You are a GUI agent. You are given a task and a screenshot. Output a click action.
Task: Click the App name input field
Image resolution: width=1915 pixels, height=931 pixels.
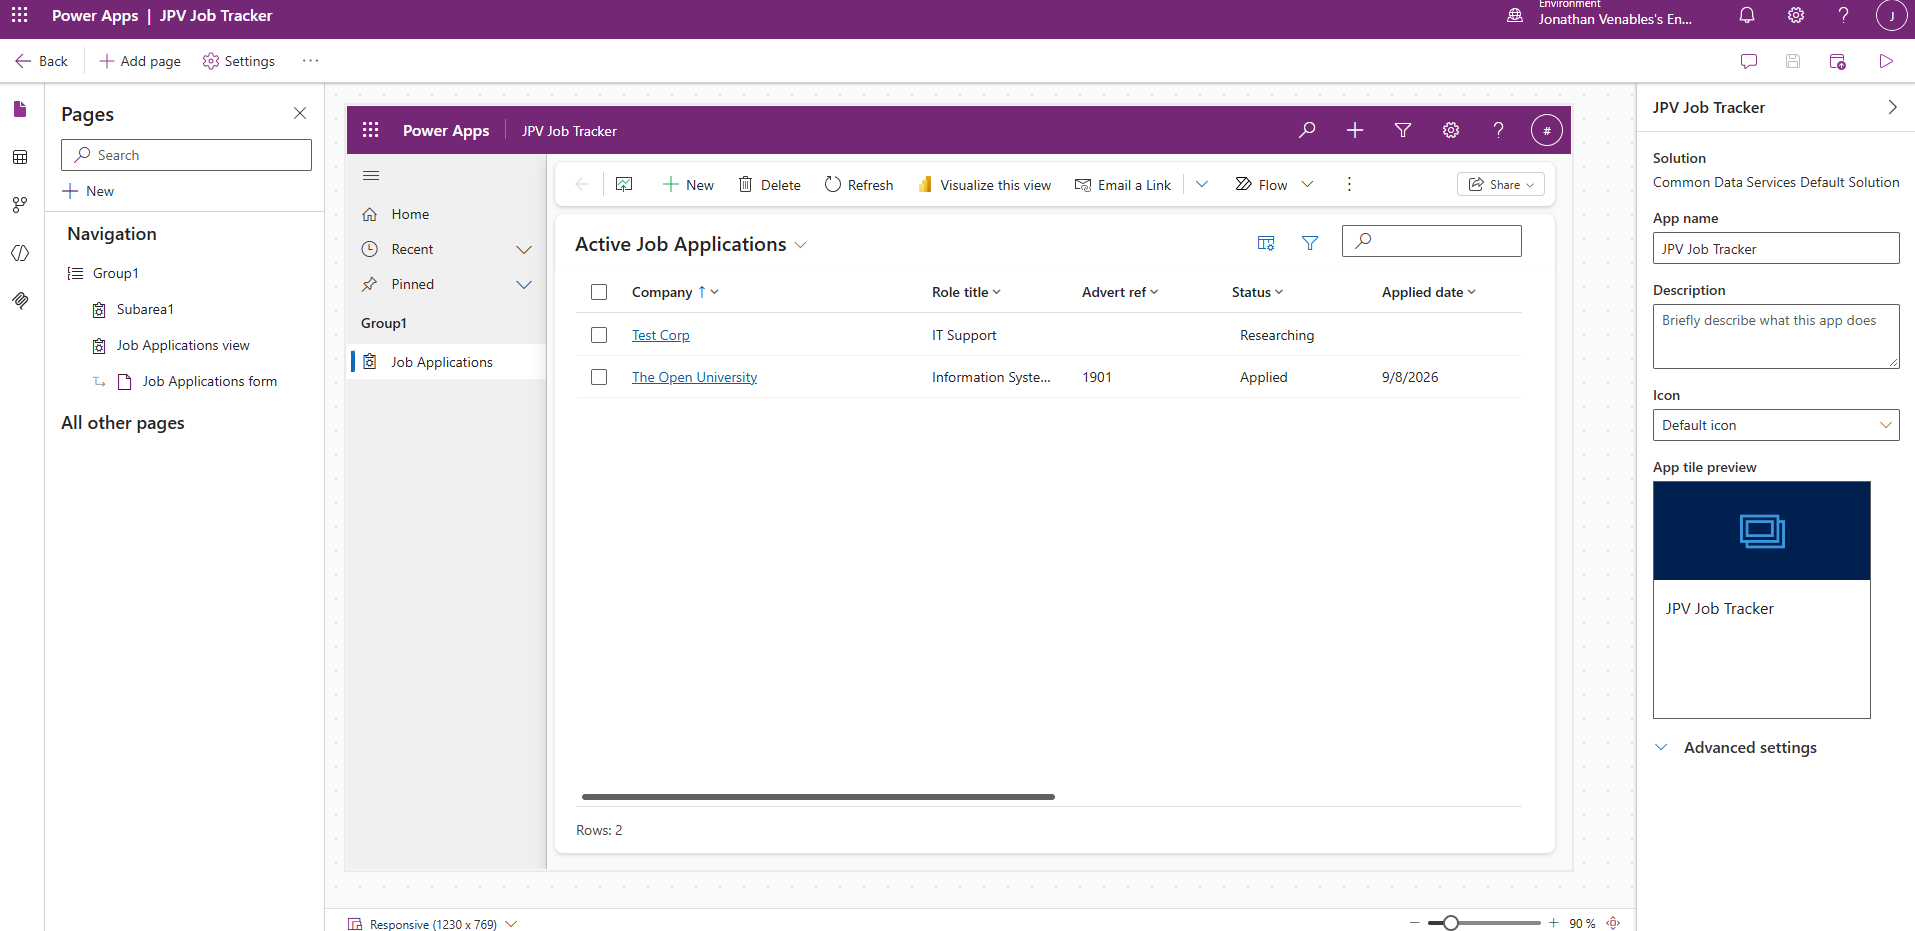(1776, 248)
